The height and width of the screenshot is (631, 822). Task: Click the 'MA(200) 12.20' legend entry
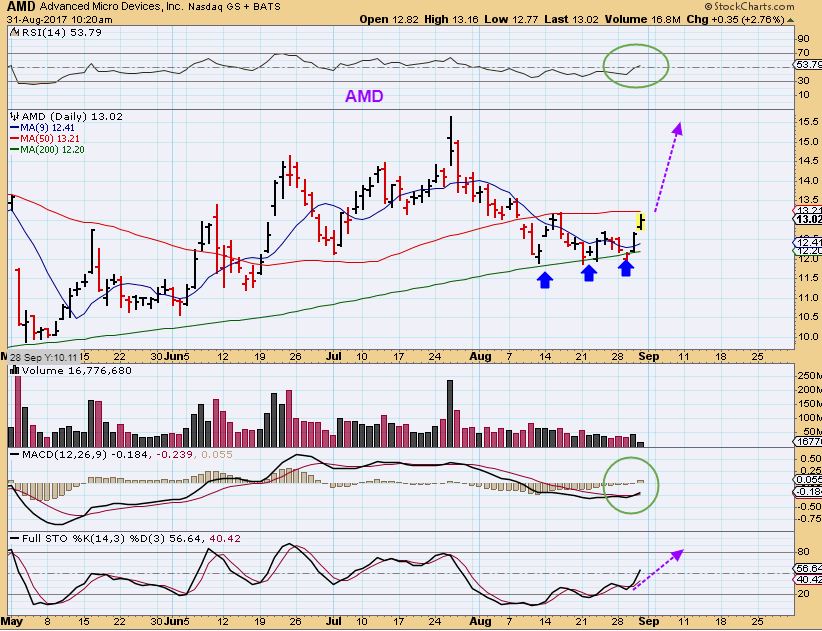tap(52, 150)
